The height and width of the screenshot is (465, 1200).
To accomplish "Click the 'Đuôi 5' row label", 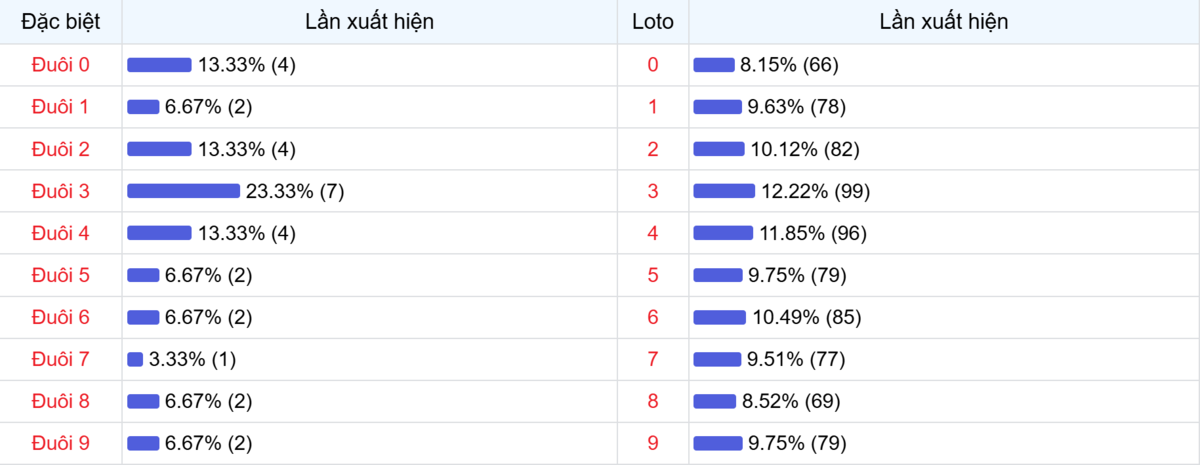I will point(60,275).
